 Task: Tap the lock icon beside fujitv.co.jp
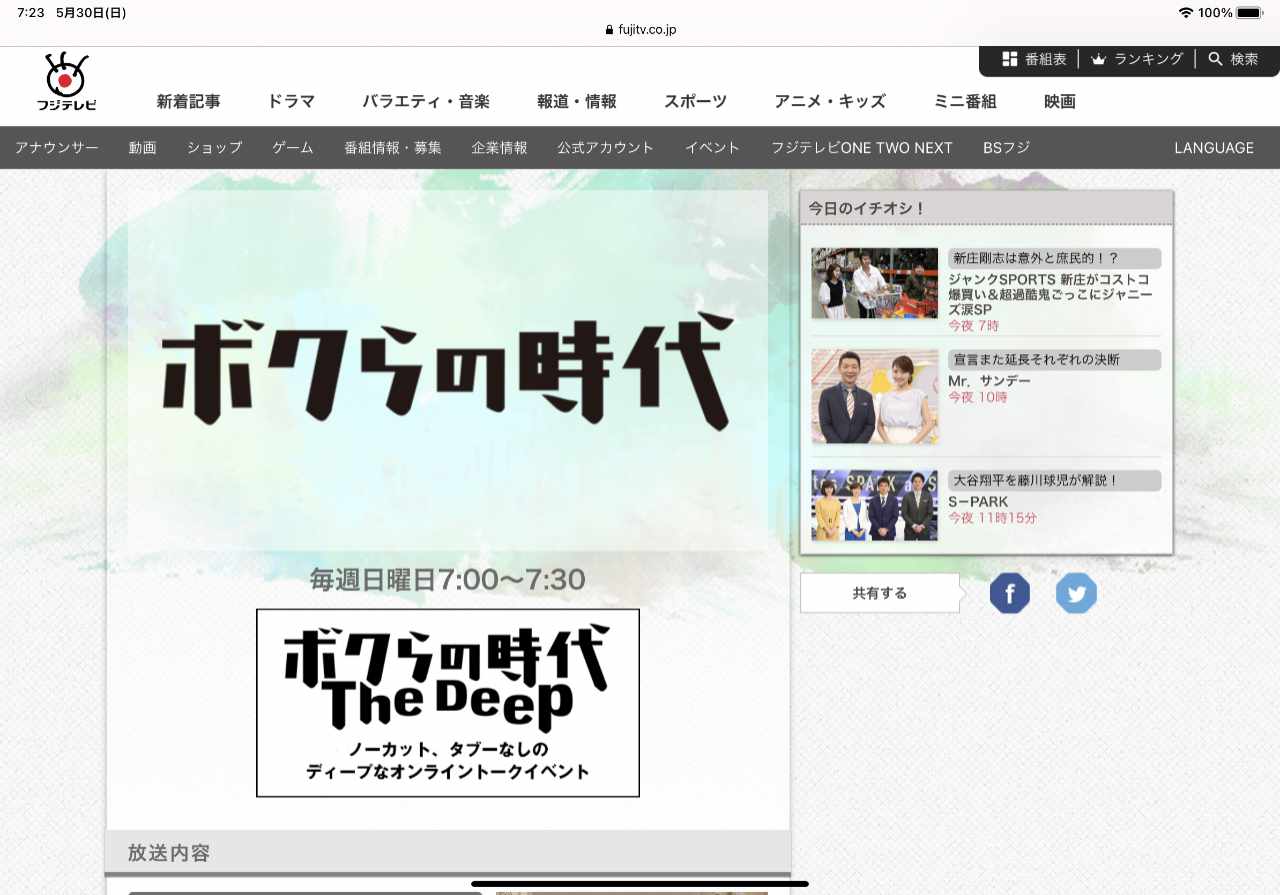[x=609, y=30]
